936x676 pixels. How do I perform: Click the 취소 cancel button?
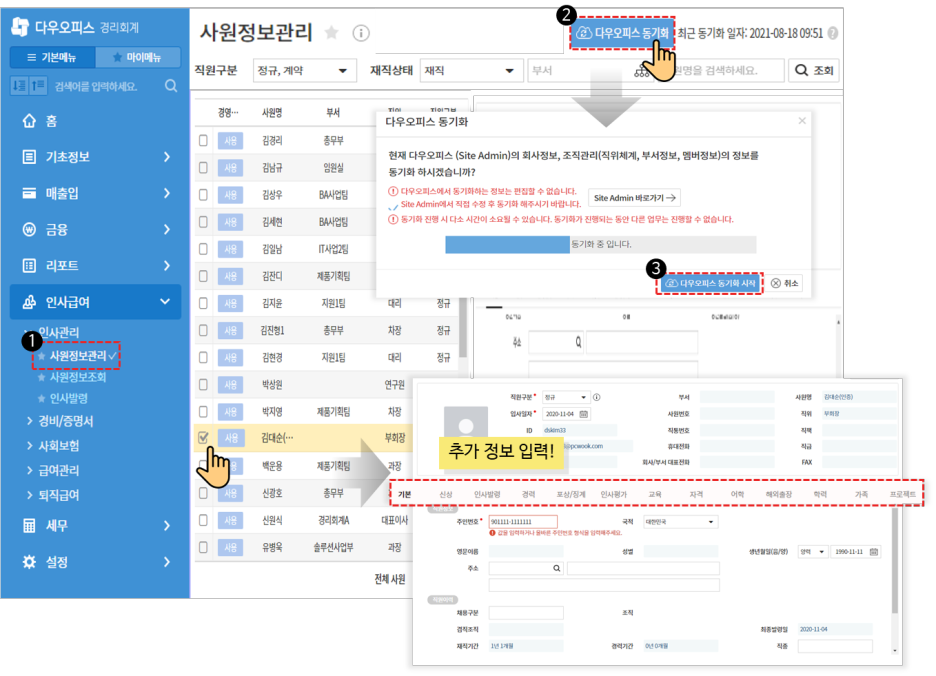click(784, 283)
